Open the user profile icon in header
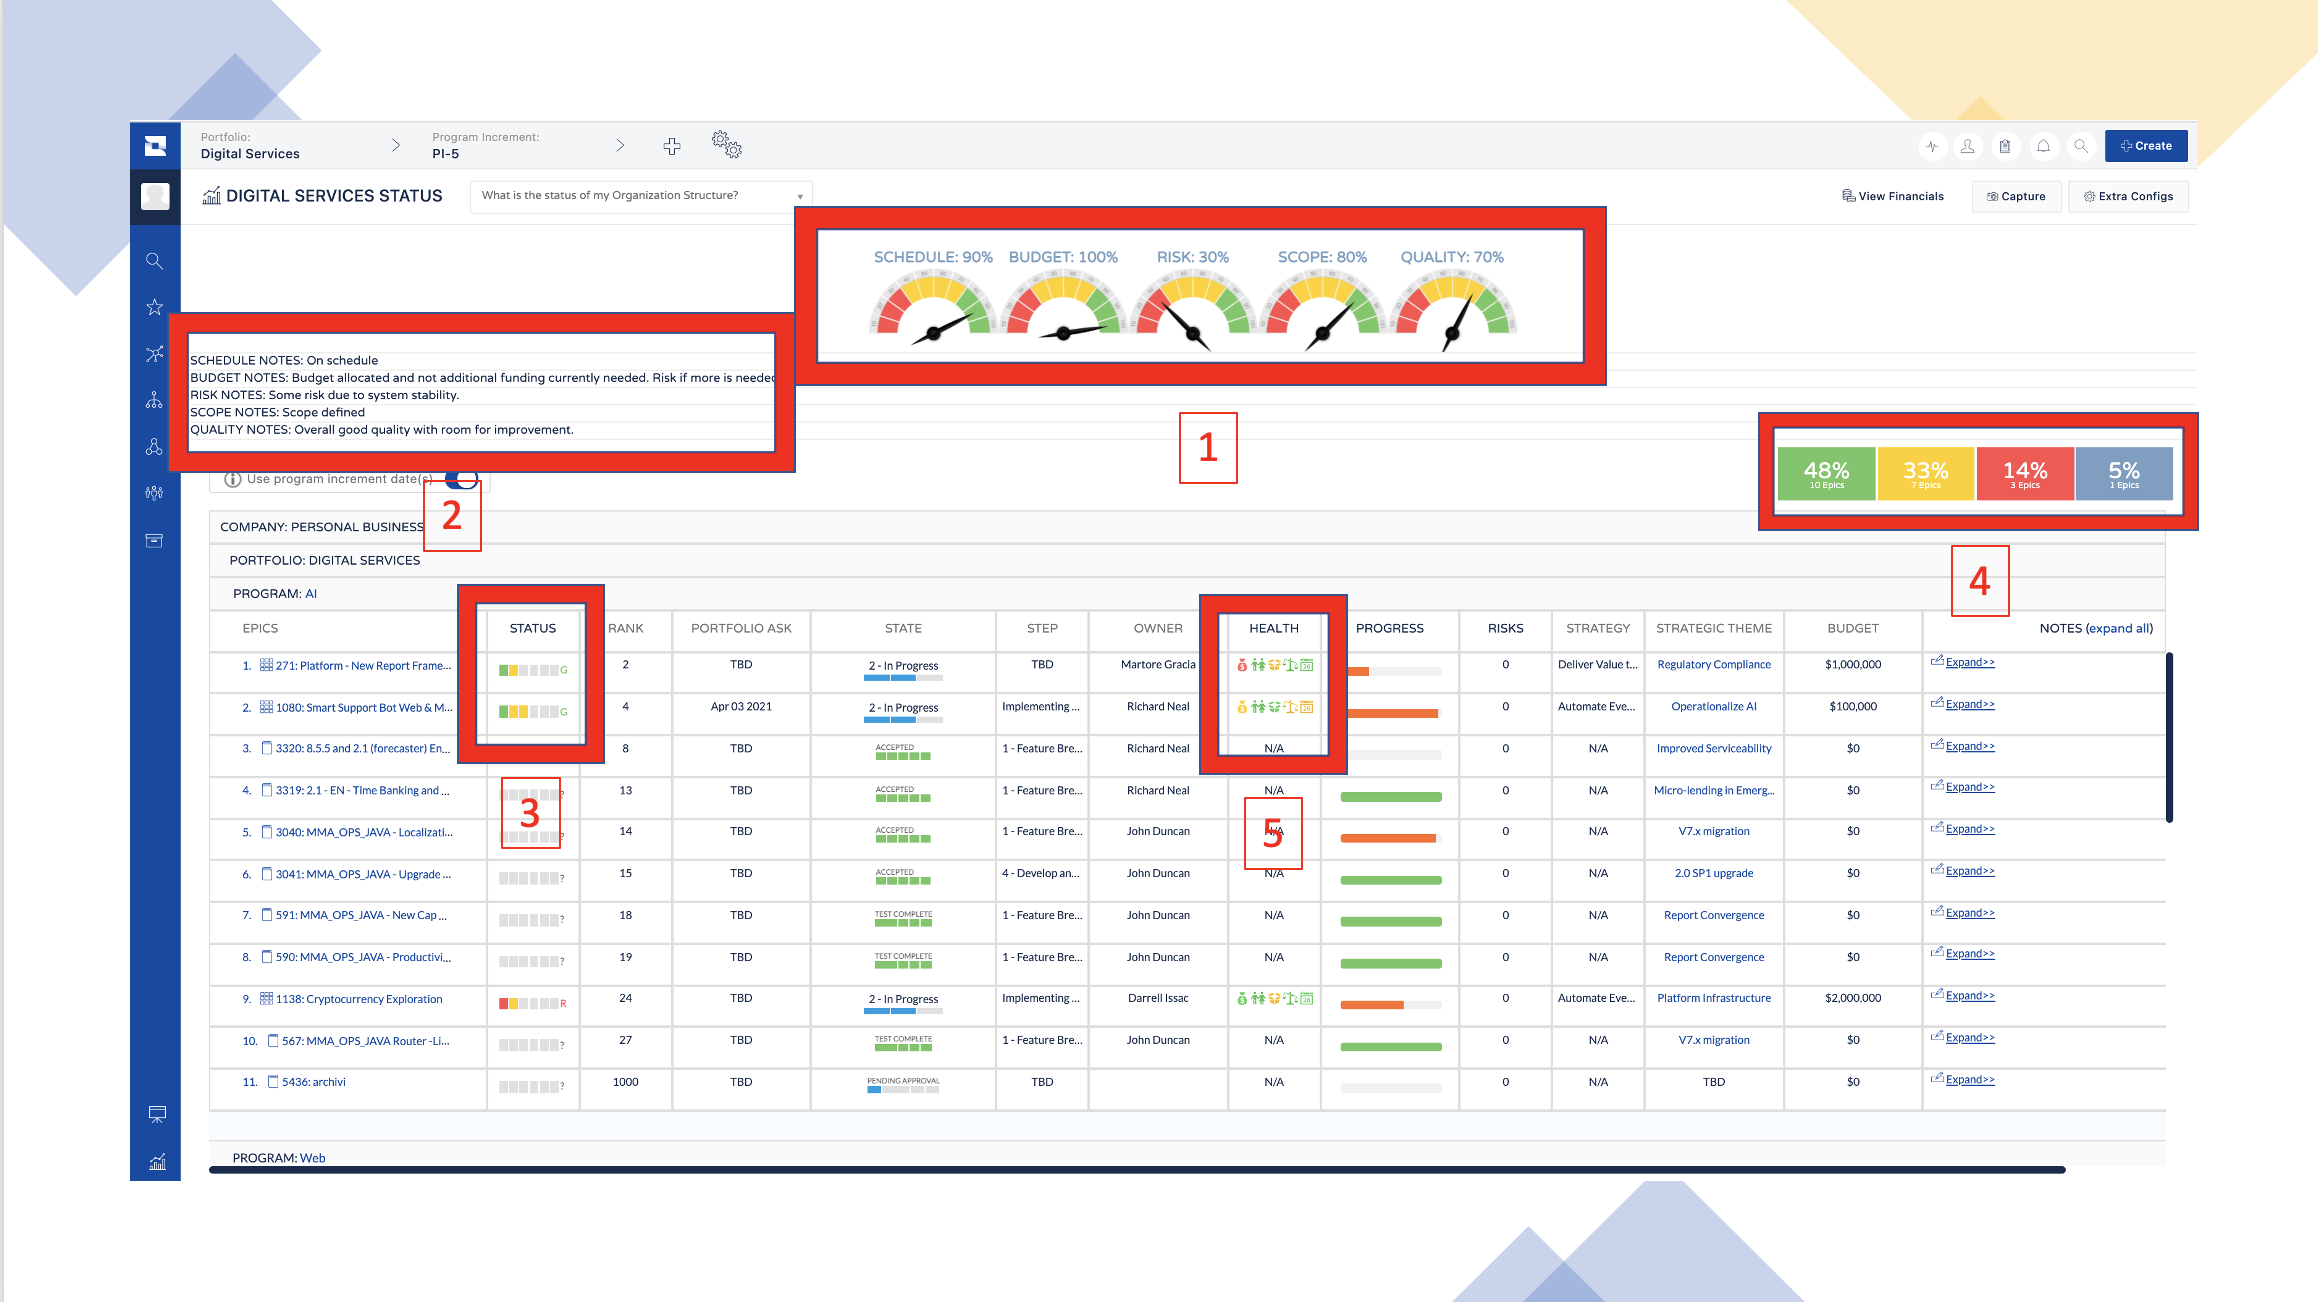Viewport: 2318px width, 1302px height. [1968, 146]
